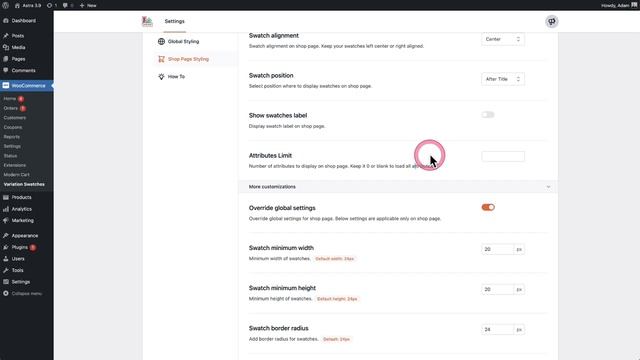Toggle Override global settings switch off

(x=488, y=207)
